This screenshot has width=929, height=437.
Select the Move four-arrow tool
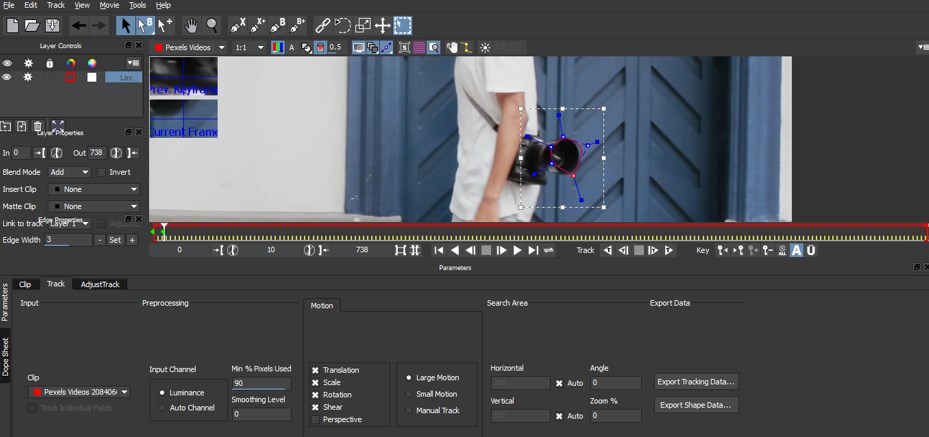(383, 25)
